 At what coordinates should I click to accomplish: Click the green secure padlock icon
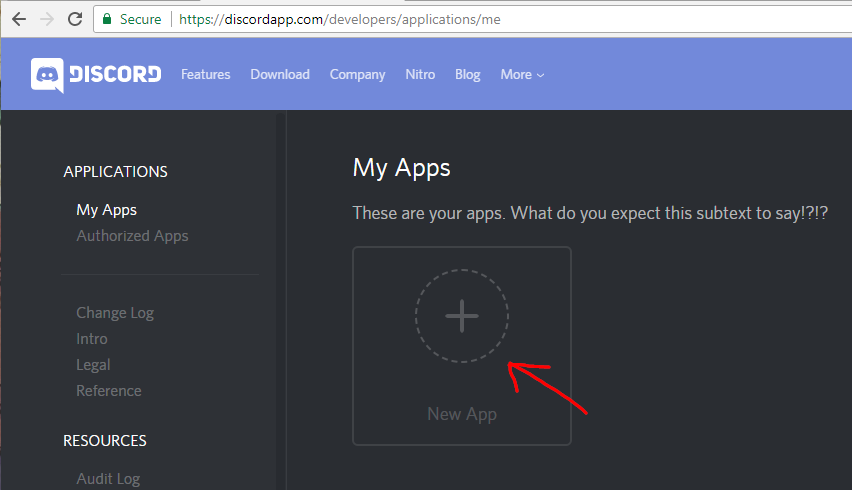[107, 19]
